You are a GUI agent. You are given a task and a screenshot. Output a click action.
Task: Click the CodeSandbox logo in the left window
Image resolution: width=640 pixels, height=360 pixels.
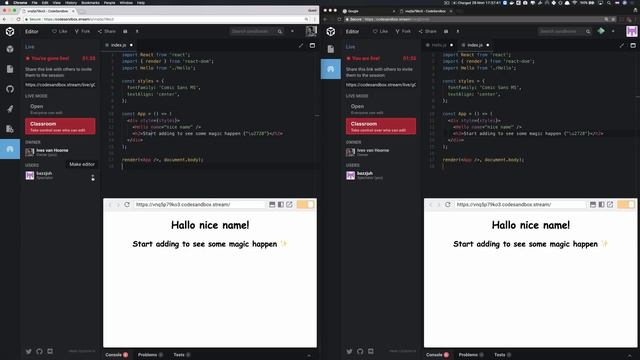pos(10,31)
